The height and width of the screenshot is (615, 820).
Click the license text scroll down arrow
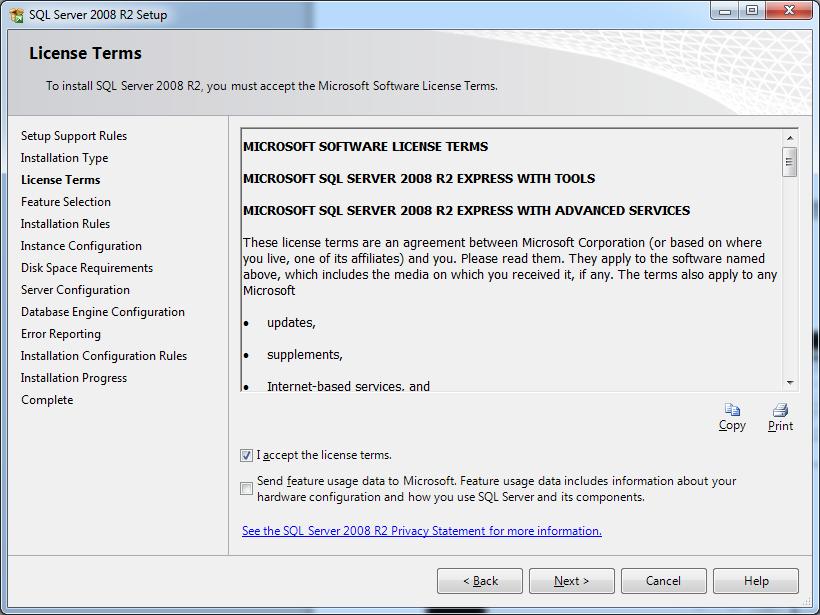pos(790,383)
